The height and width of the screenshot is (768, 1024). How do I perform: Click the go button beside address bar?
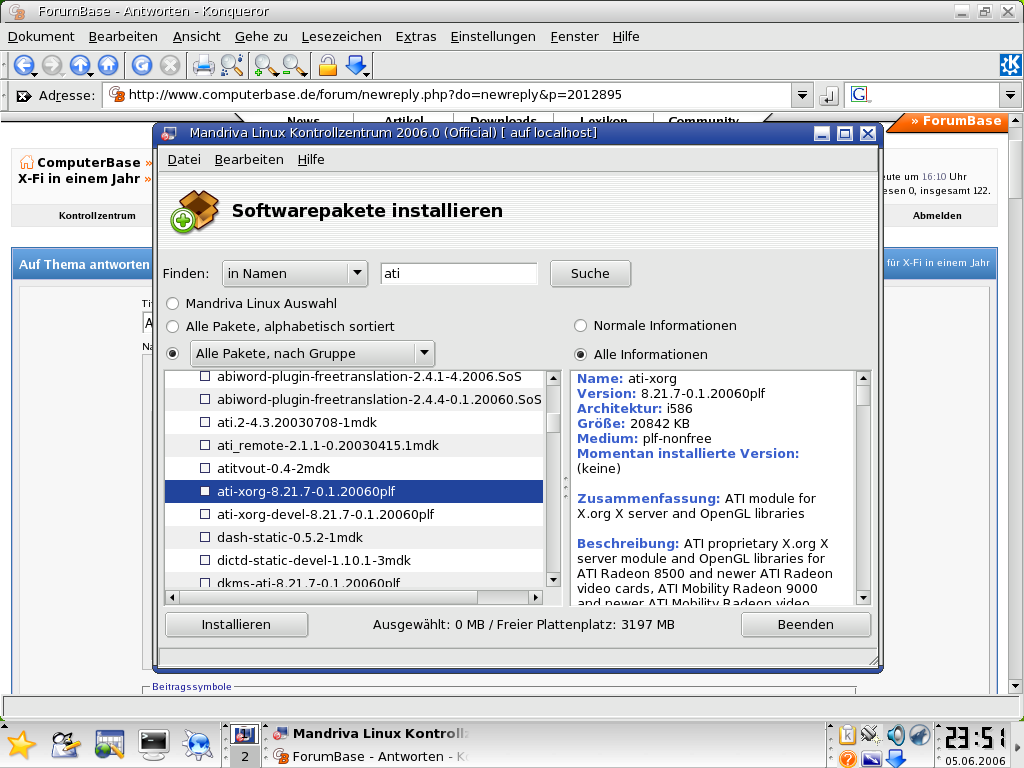point(829,96)
